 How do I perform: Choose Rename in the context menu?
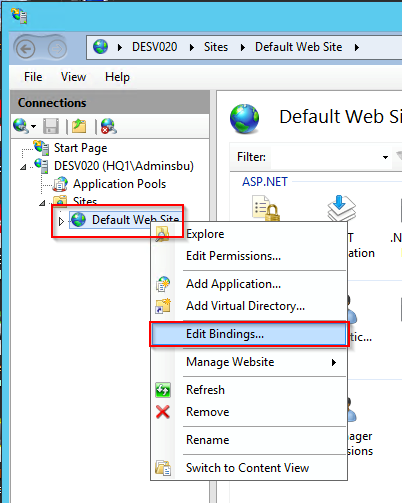pyautogui.click(x=249, y=440)
